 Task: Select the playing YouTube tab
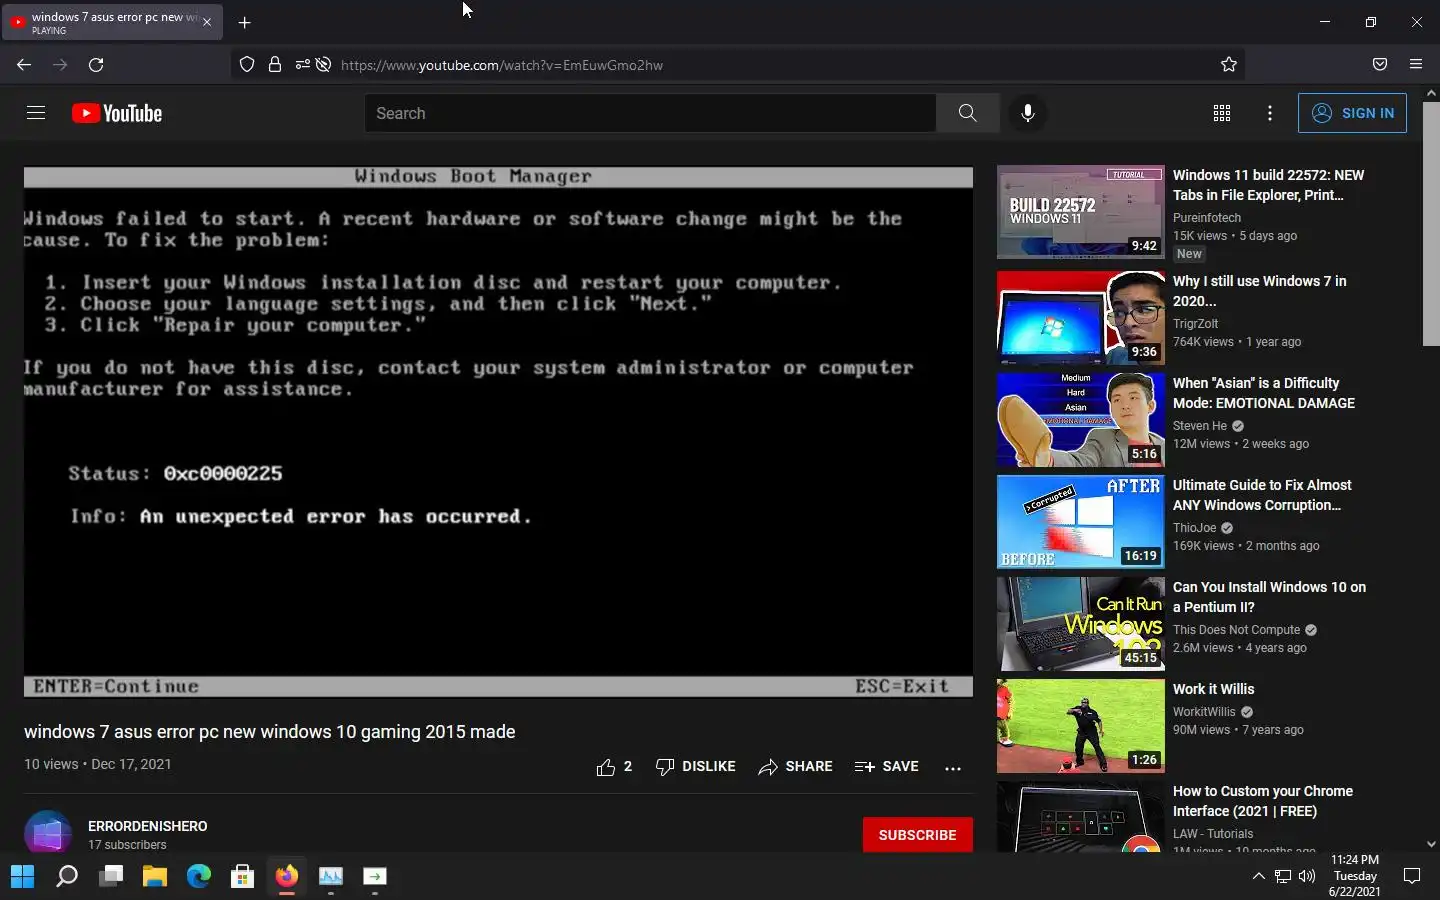click(x=112, y=22)
